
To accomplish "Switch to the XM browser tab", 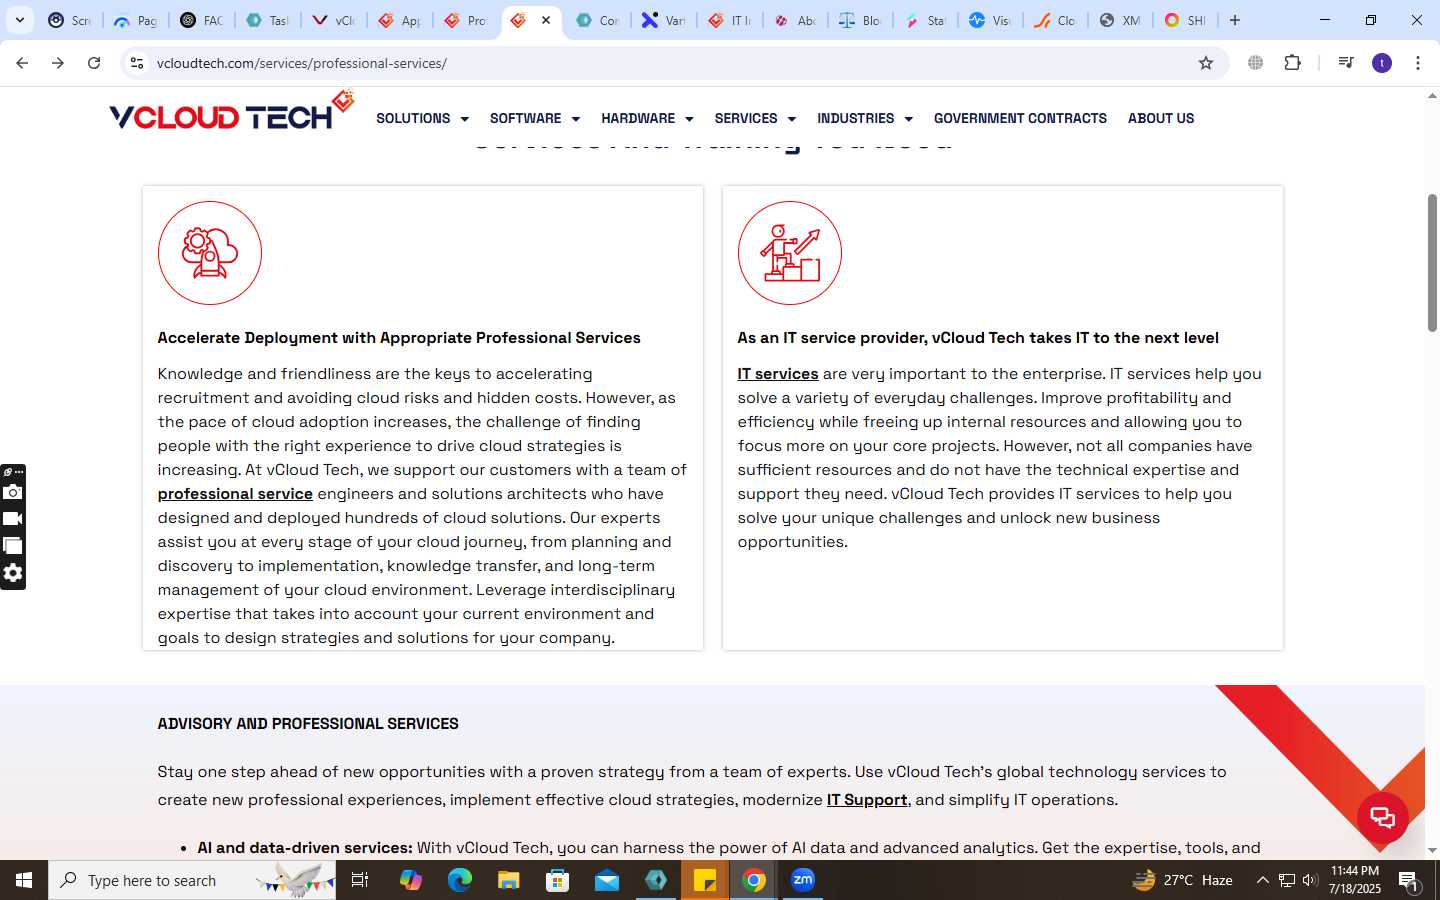I will click(x=1120, y=20).
